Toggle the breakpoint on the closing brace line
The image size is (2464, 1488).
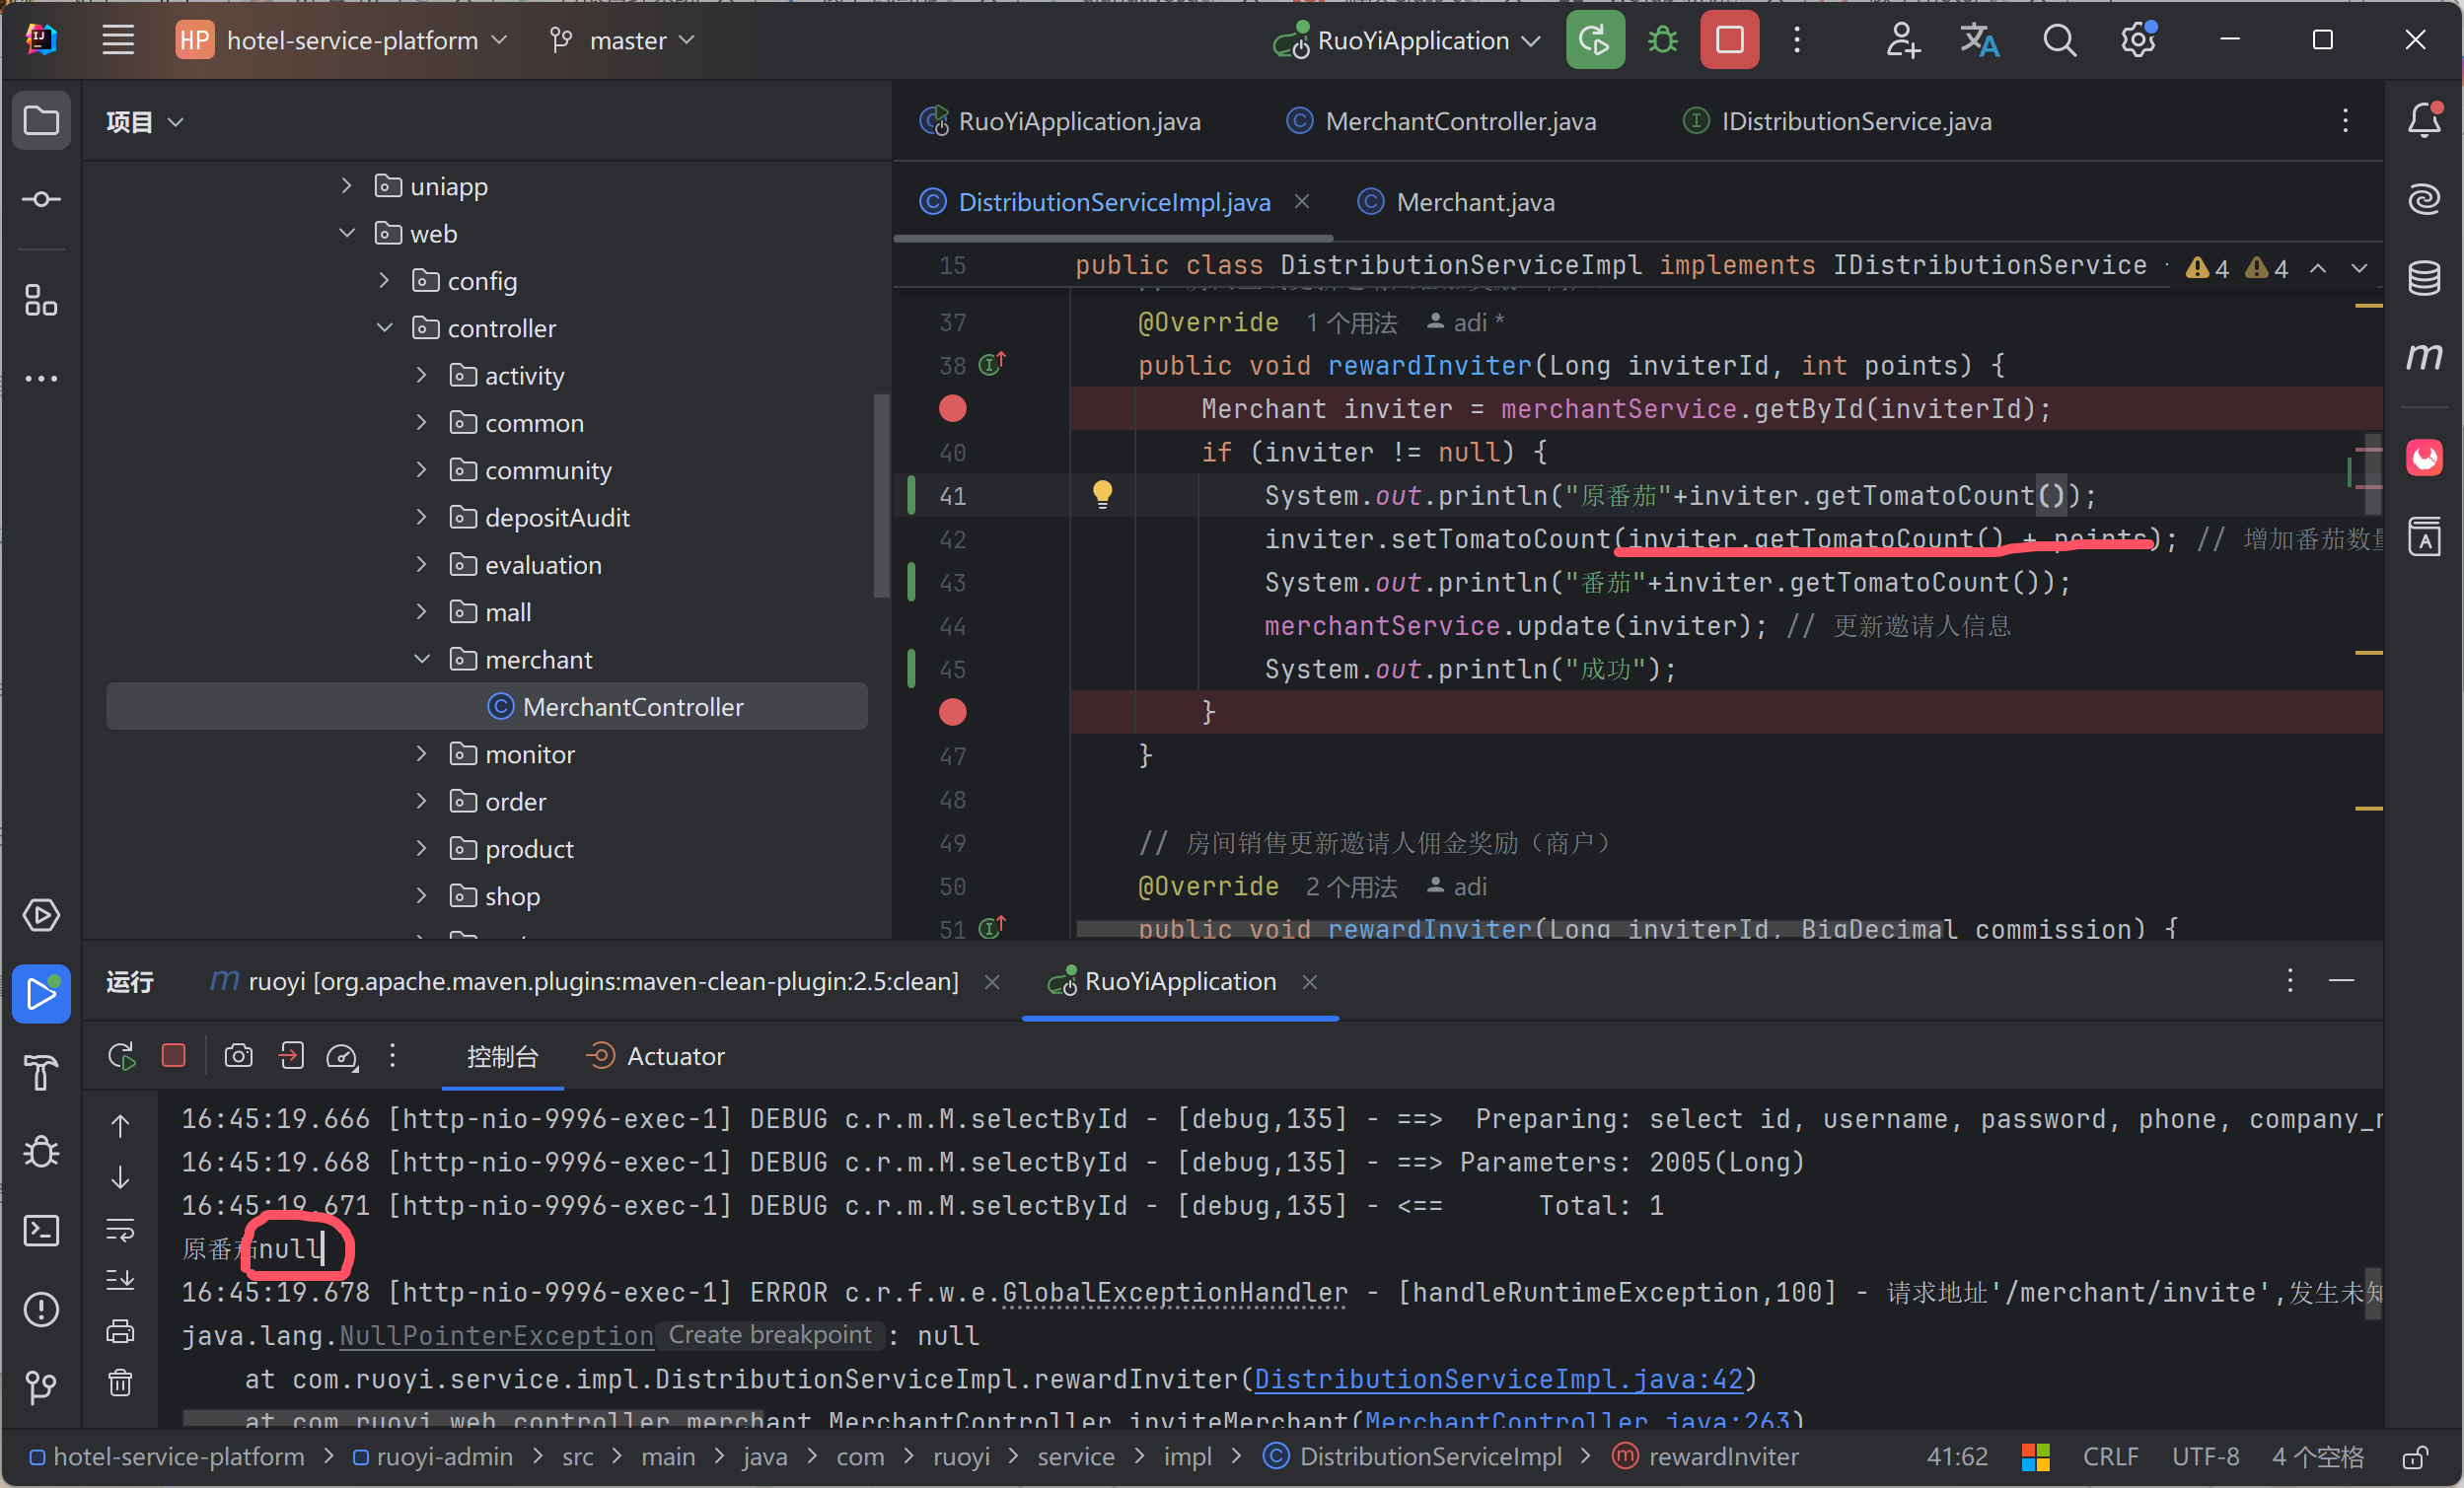tap(952, 712)
